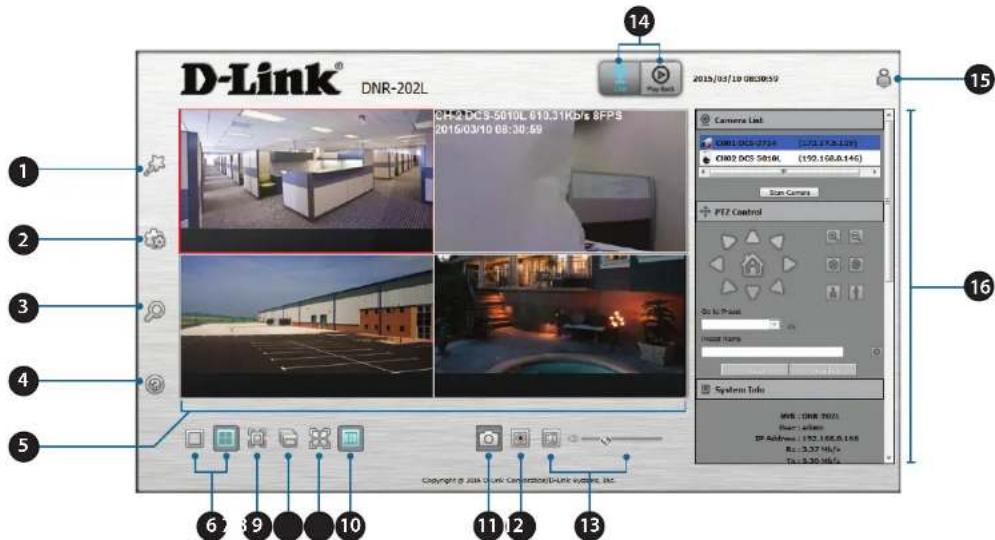Click the PTZ right arrow
The height and width of the screenshot is (540, 995).
coord(789,264)
